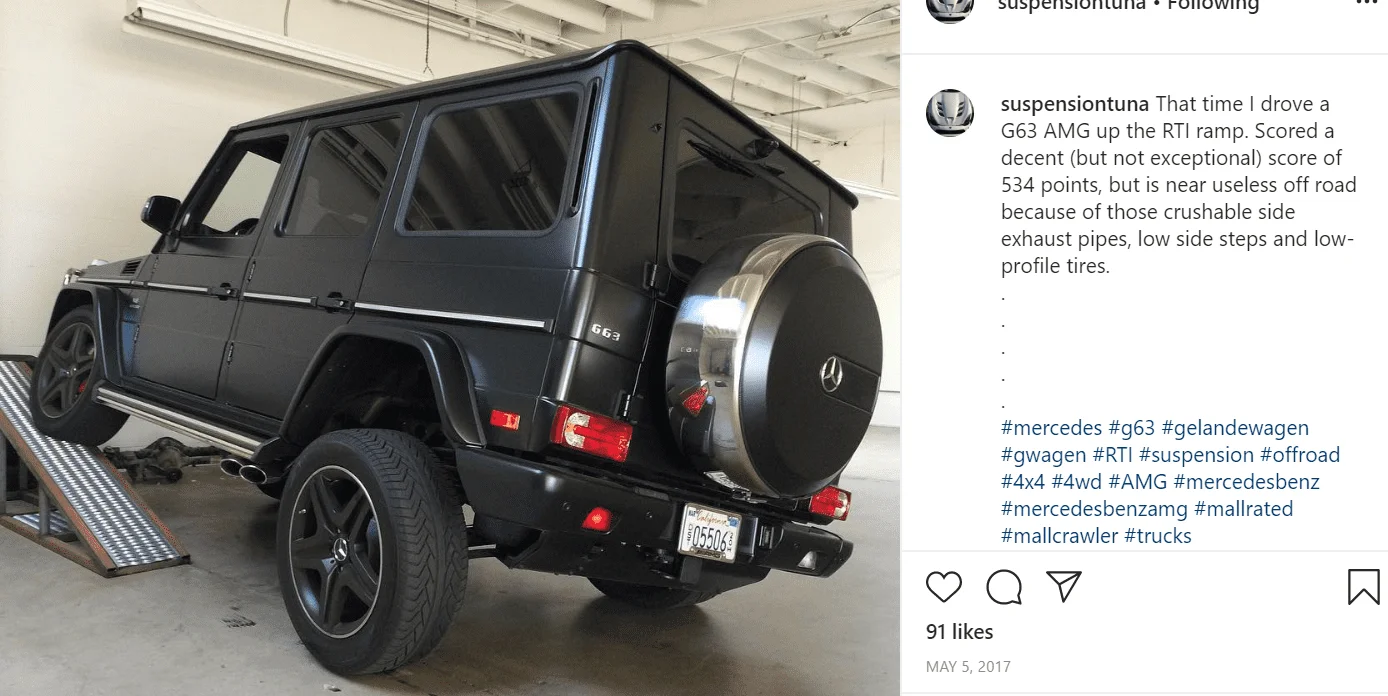Open #g63 hashtag

(x=1132, y=428)
